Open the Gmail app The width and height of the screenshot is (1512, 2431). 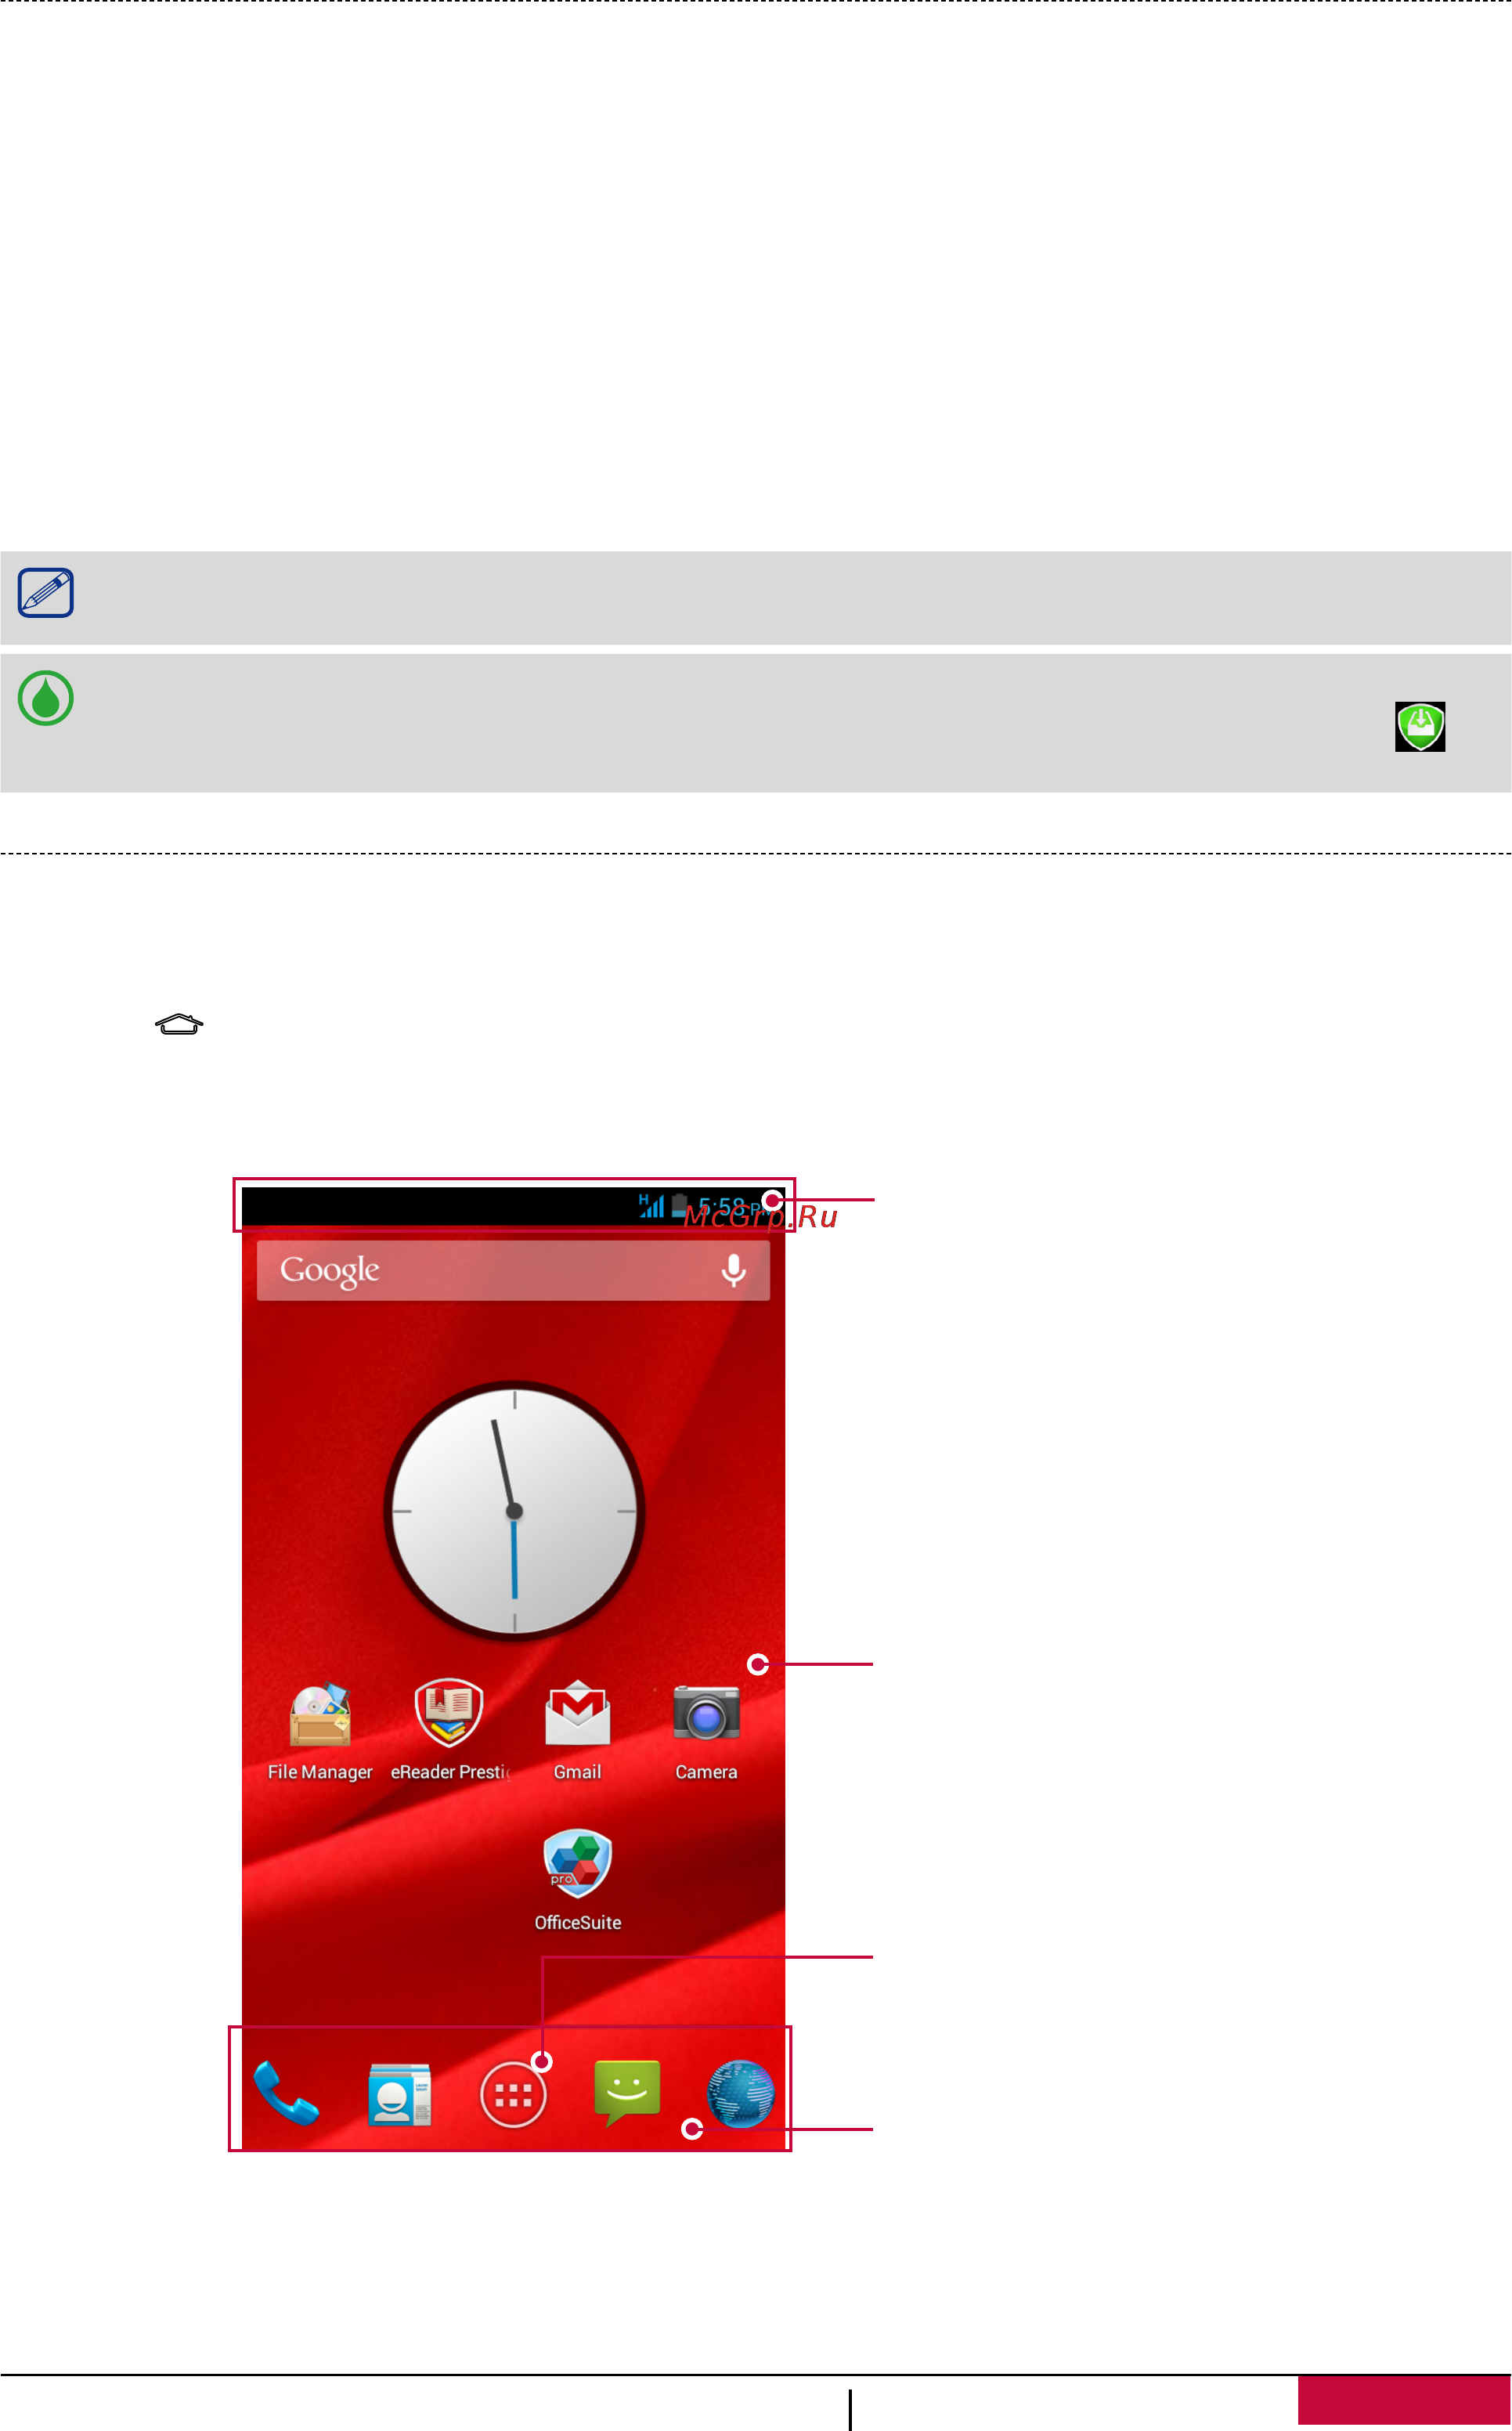[x=578, y=1732]
